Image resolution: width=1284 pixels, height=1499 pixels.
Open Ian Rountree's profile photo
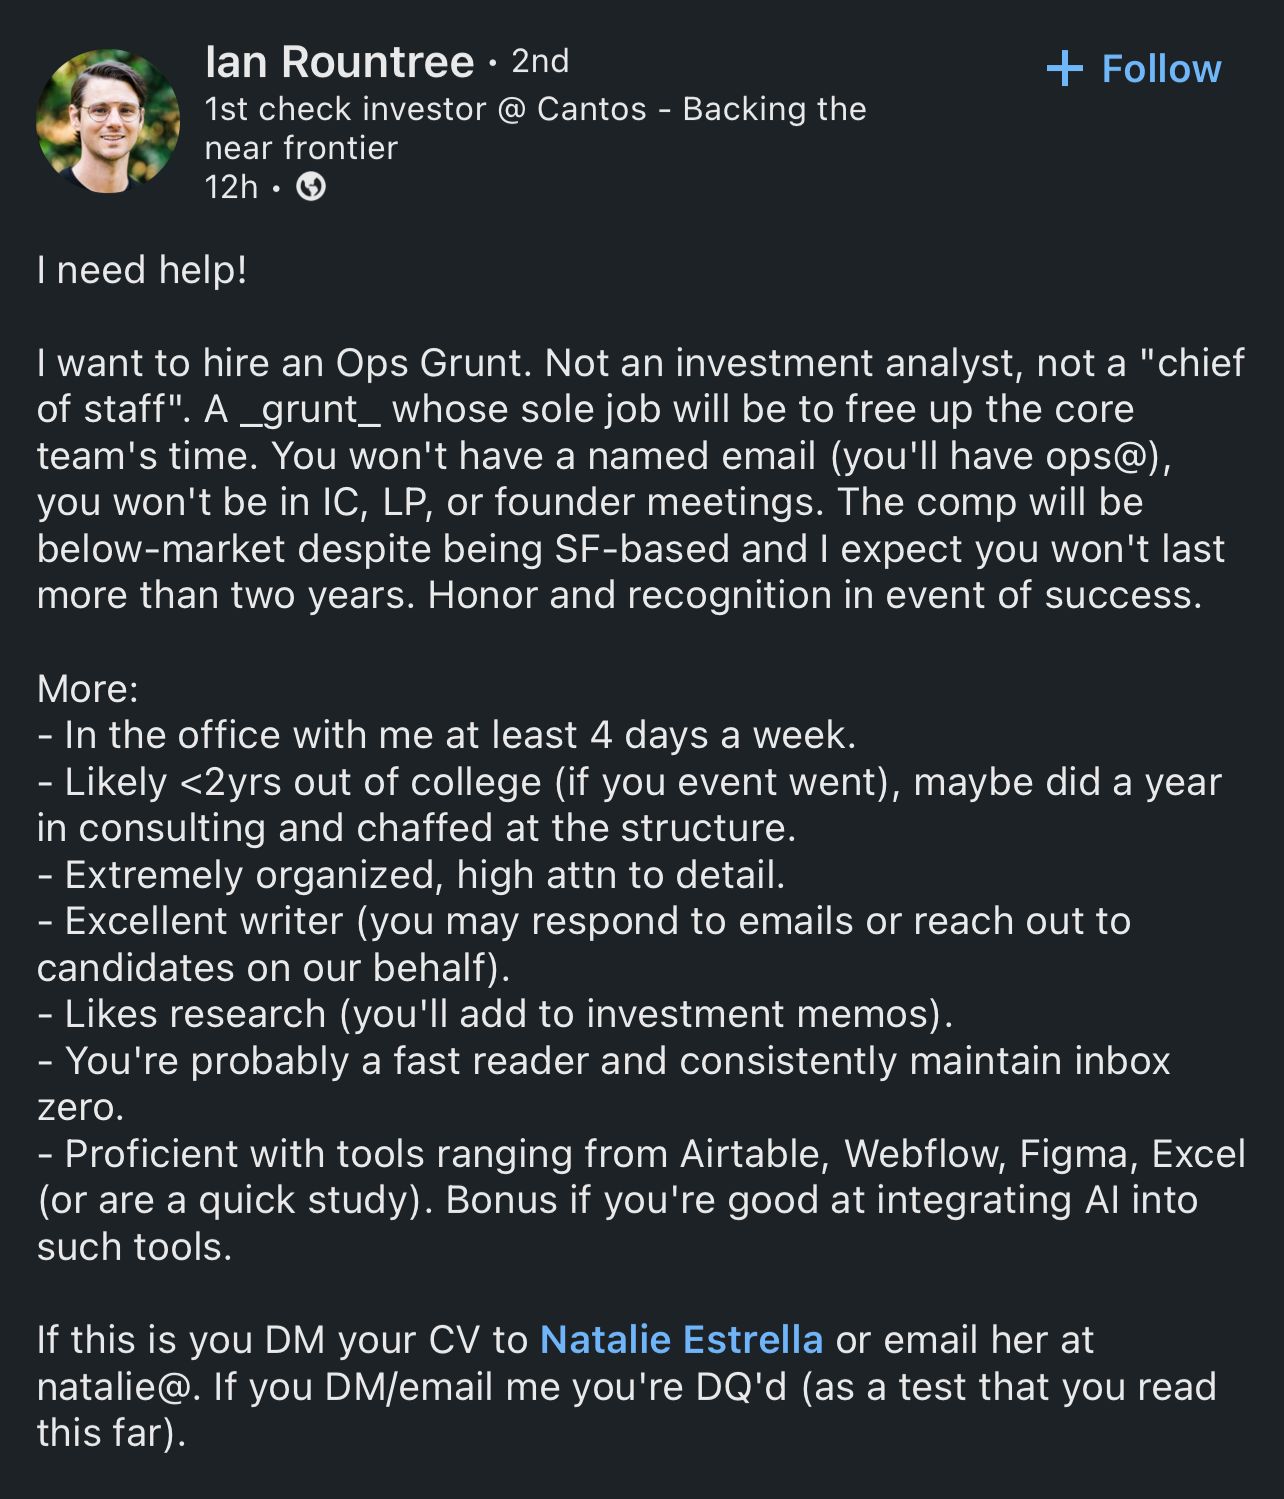108,122
